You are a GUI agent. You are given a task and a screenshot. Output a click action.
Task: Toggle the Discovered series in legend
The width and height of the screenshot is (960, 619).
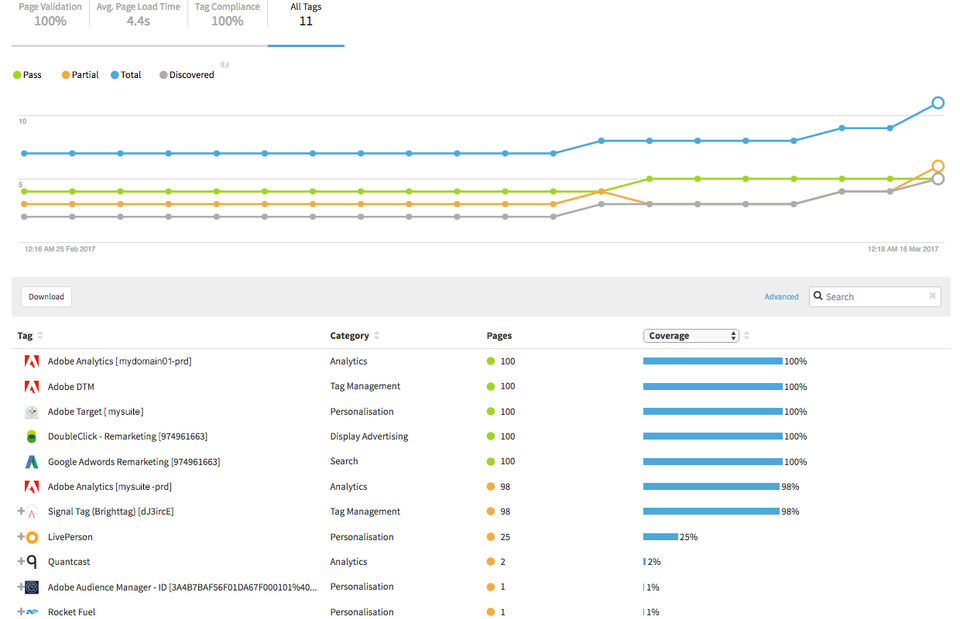[x=187, y=75]
